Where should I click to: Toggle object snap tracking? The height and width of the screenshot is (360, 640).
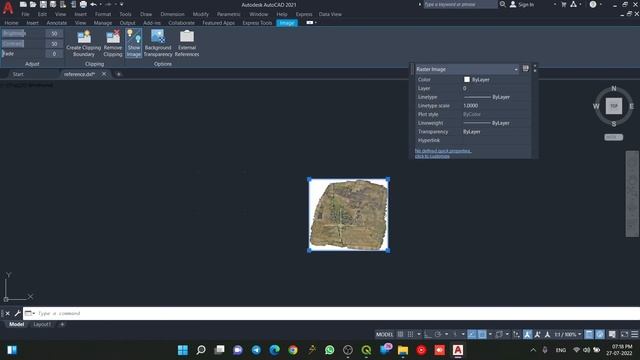(x=472, y=334)
